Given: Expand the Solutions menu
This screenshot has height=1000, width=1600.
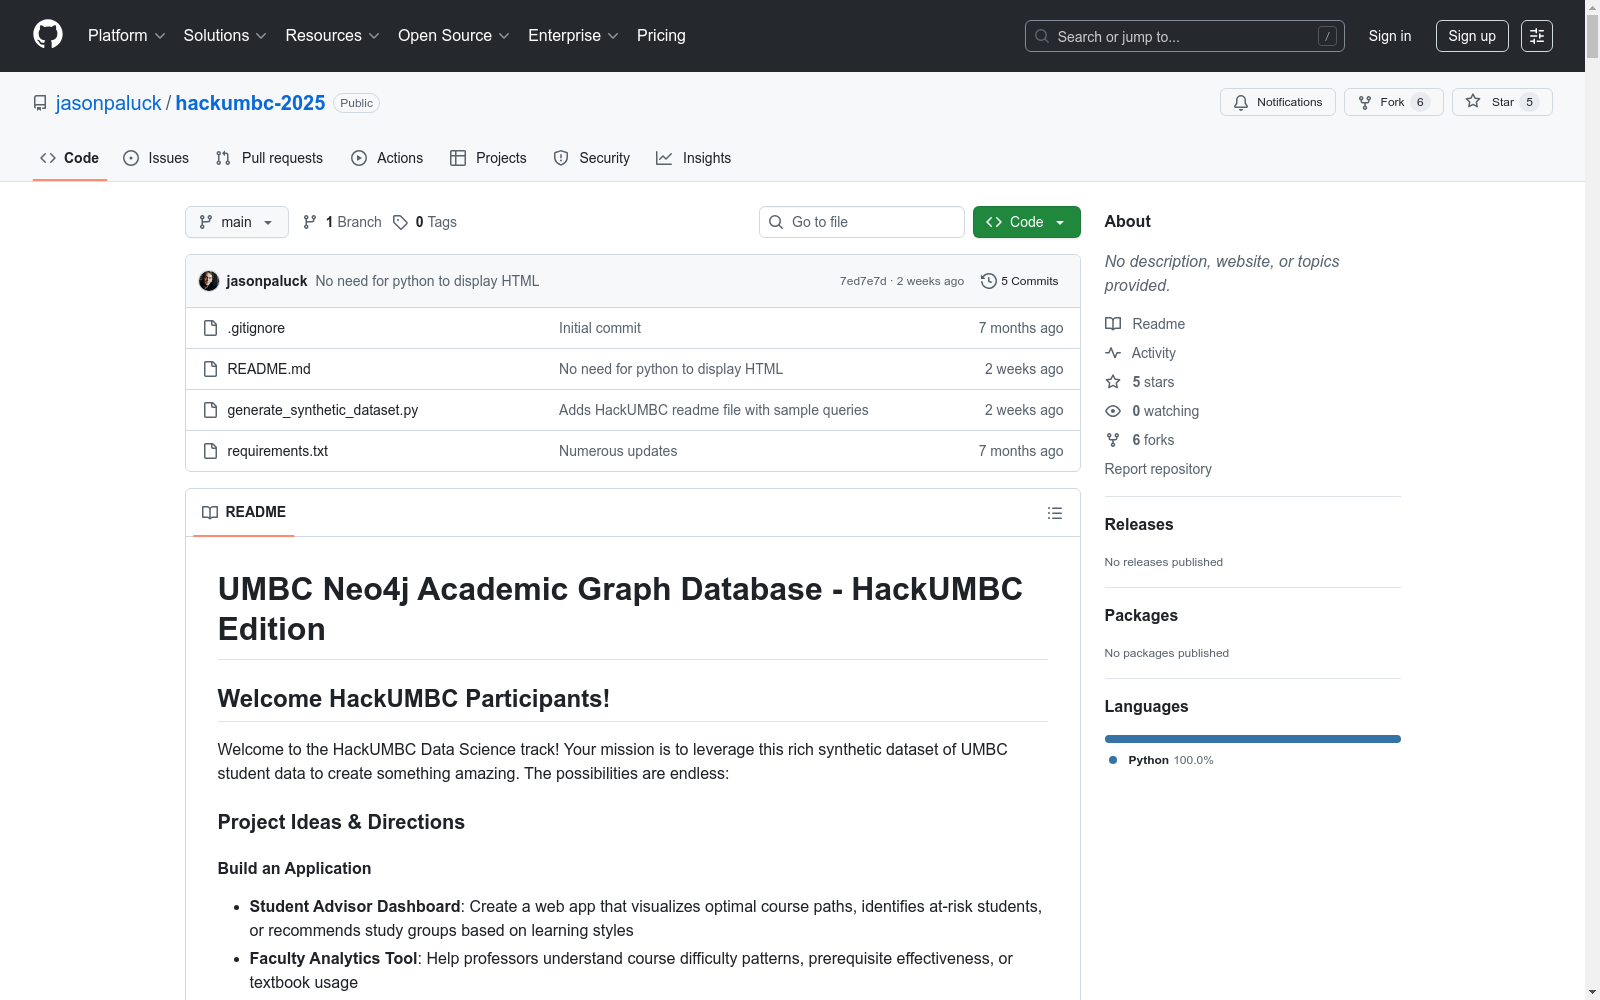Looking at the screenshot, I should [225, 36].
